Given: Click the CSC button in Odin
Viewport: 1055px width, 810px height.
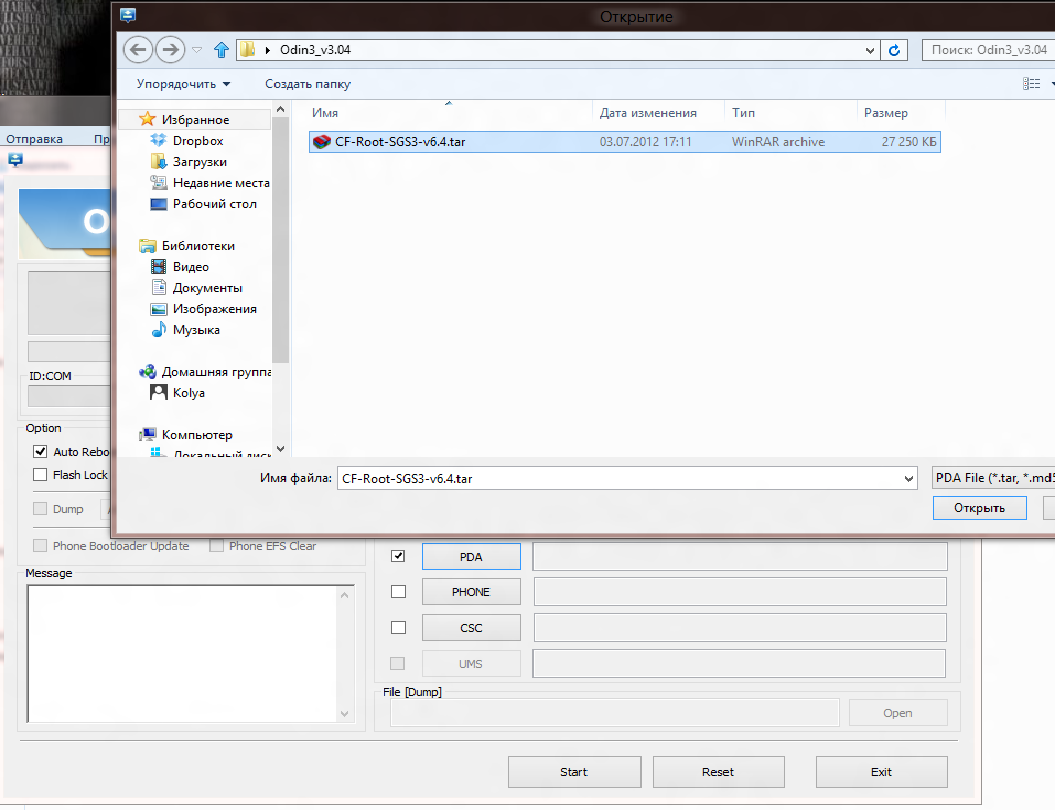Looking at the screenshot, I should 471,628.
